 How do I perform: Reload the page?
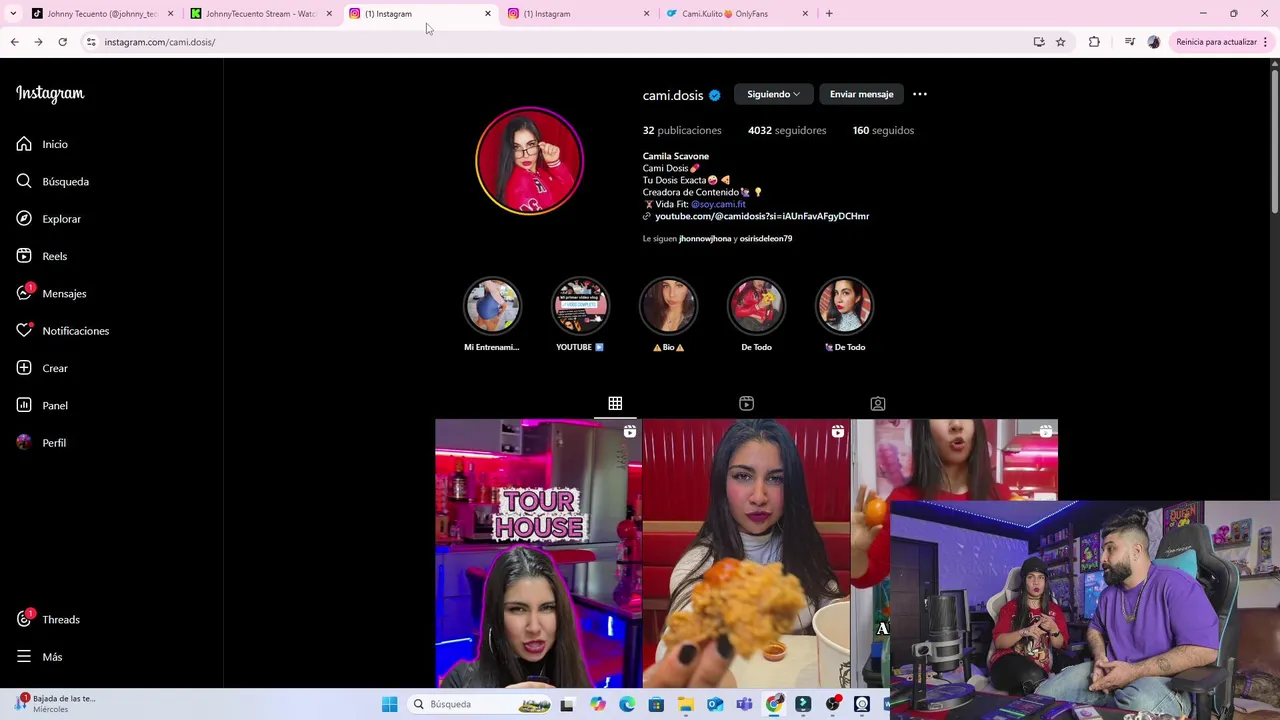(x=62, y=42)
